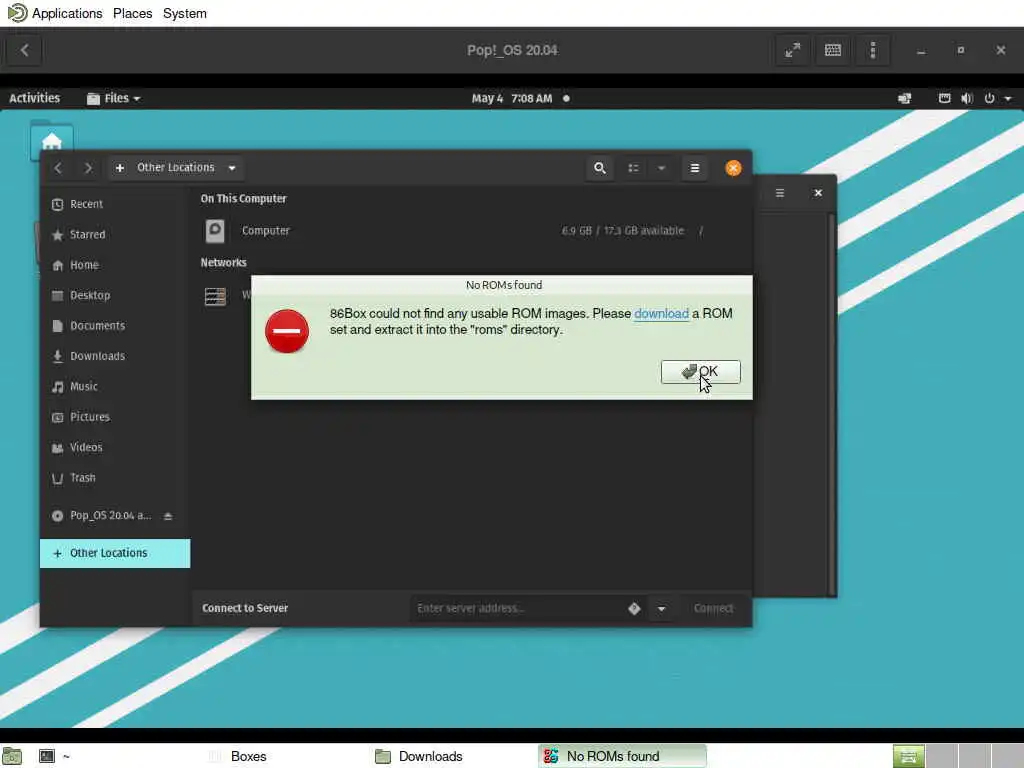Open Desktop folder in sidebar

click(115, 295)
